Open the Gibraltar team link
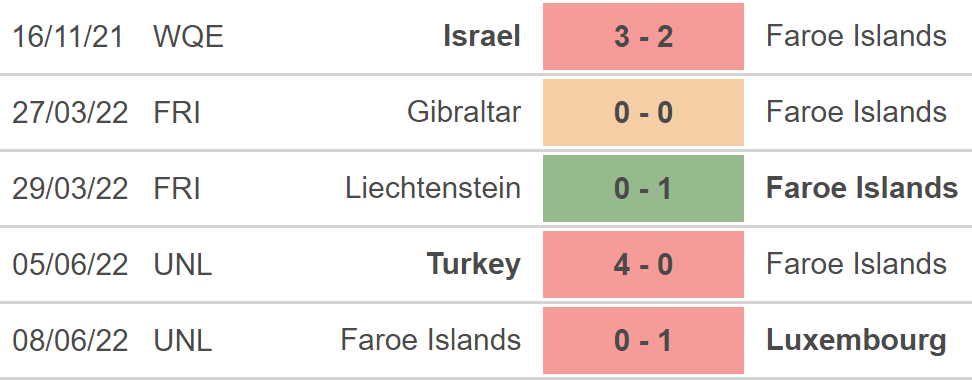 (464, 112)
